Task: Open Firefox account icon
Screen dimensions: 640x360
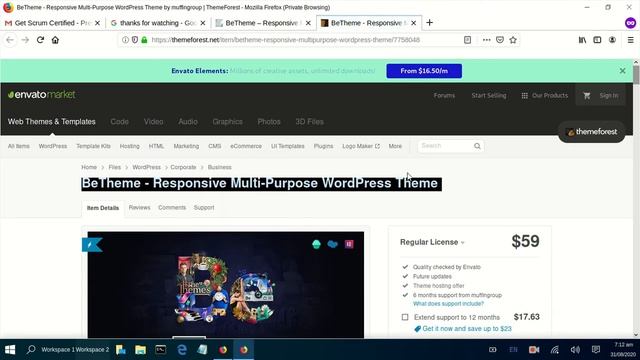Action: click(x=612, y=40)
